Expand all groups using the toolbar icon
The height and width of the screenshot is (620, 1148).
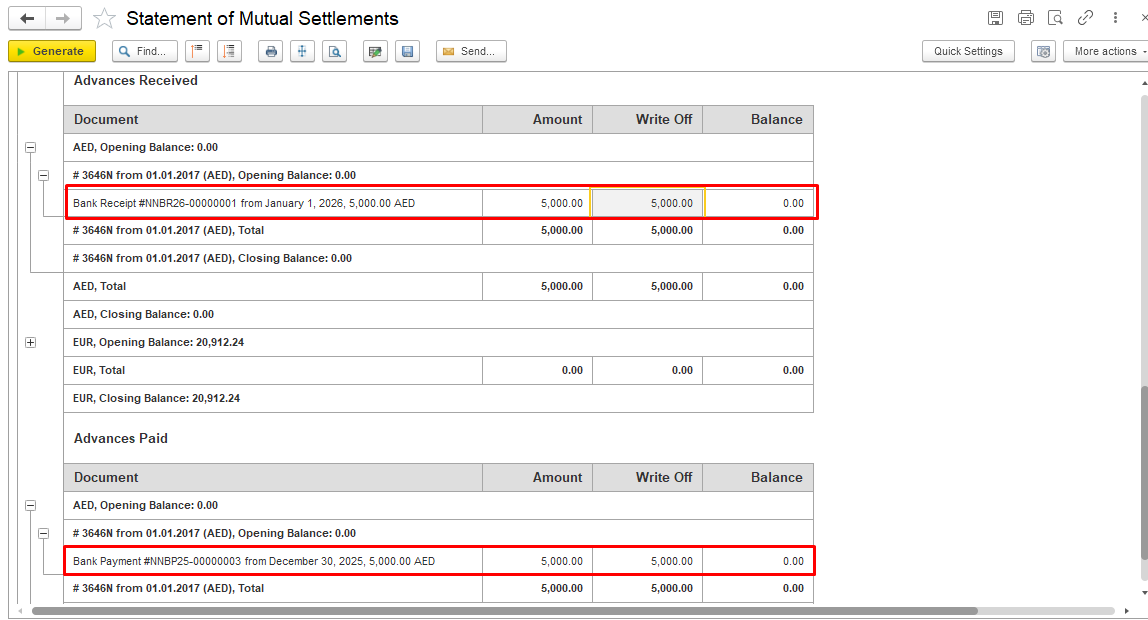click(230, 51)
